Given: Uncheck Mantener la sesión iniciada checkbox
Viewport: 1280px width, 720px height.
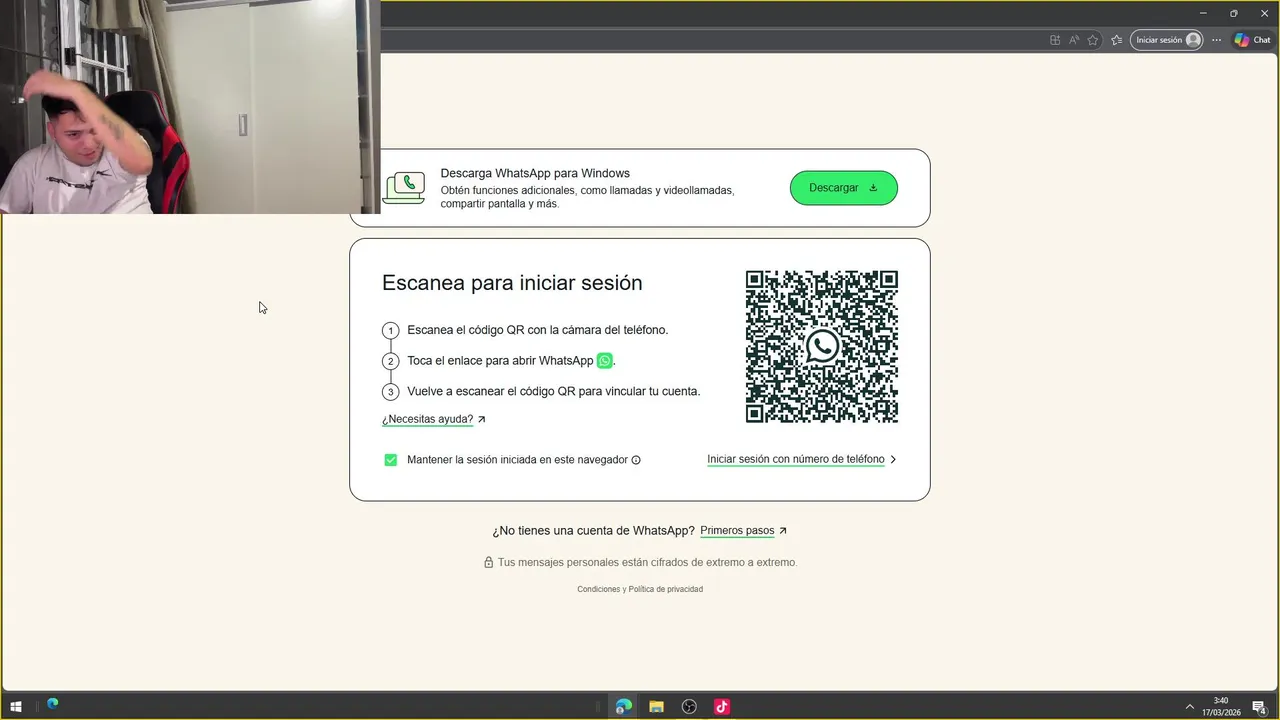Looking at the screenshot, I should pos(391,460).
